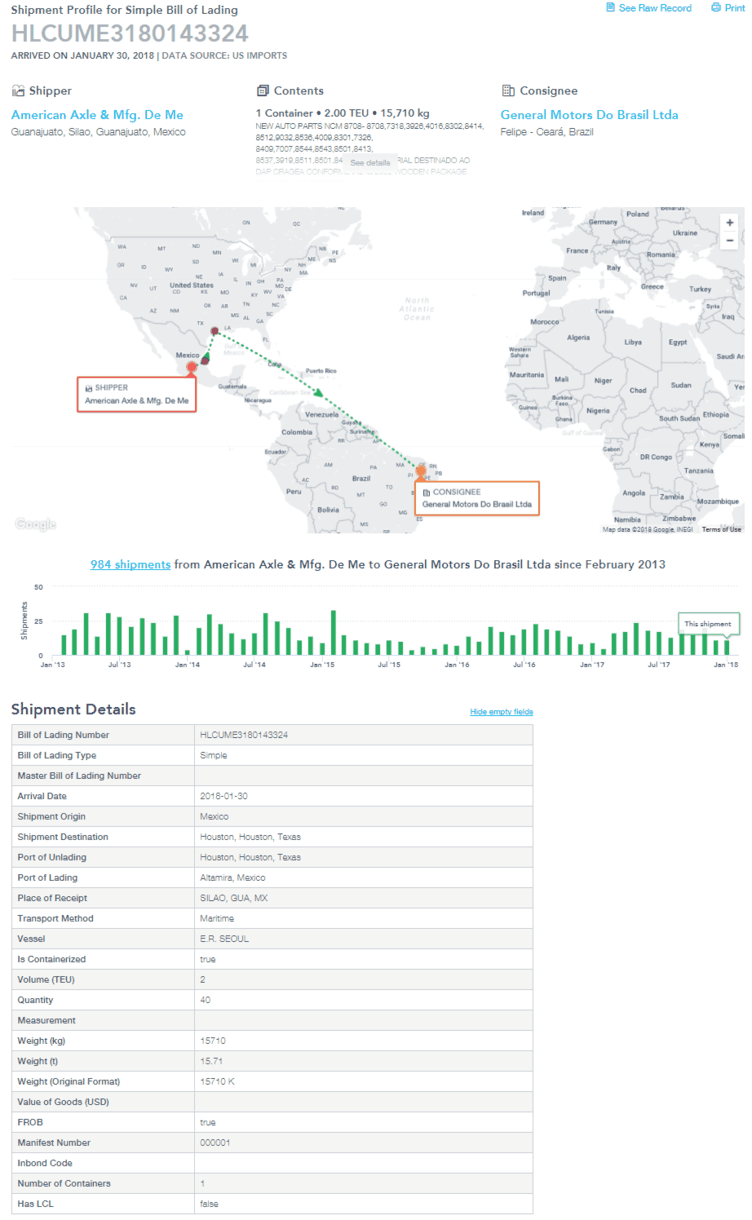Click the raw record document icon
Viewport: 752px width, 1220px height.
click(x=610, y=8)
